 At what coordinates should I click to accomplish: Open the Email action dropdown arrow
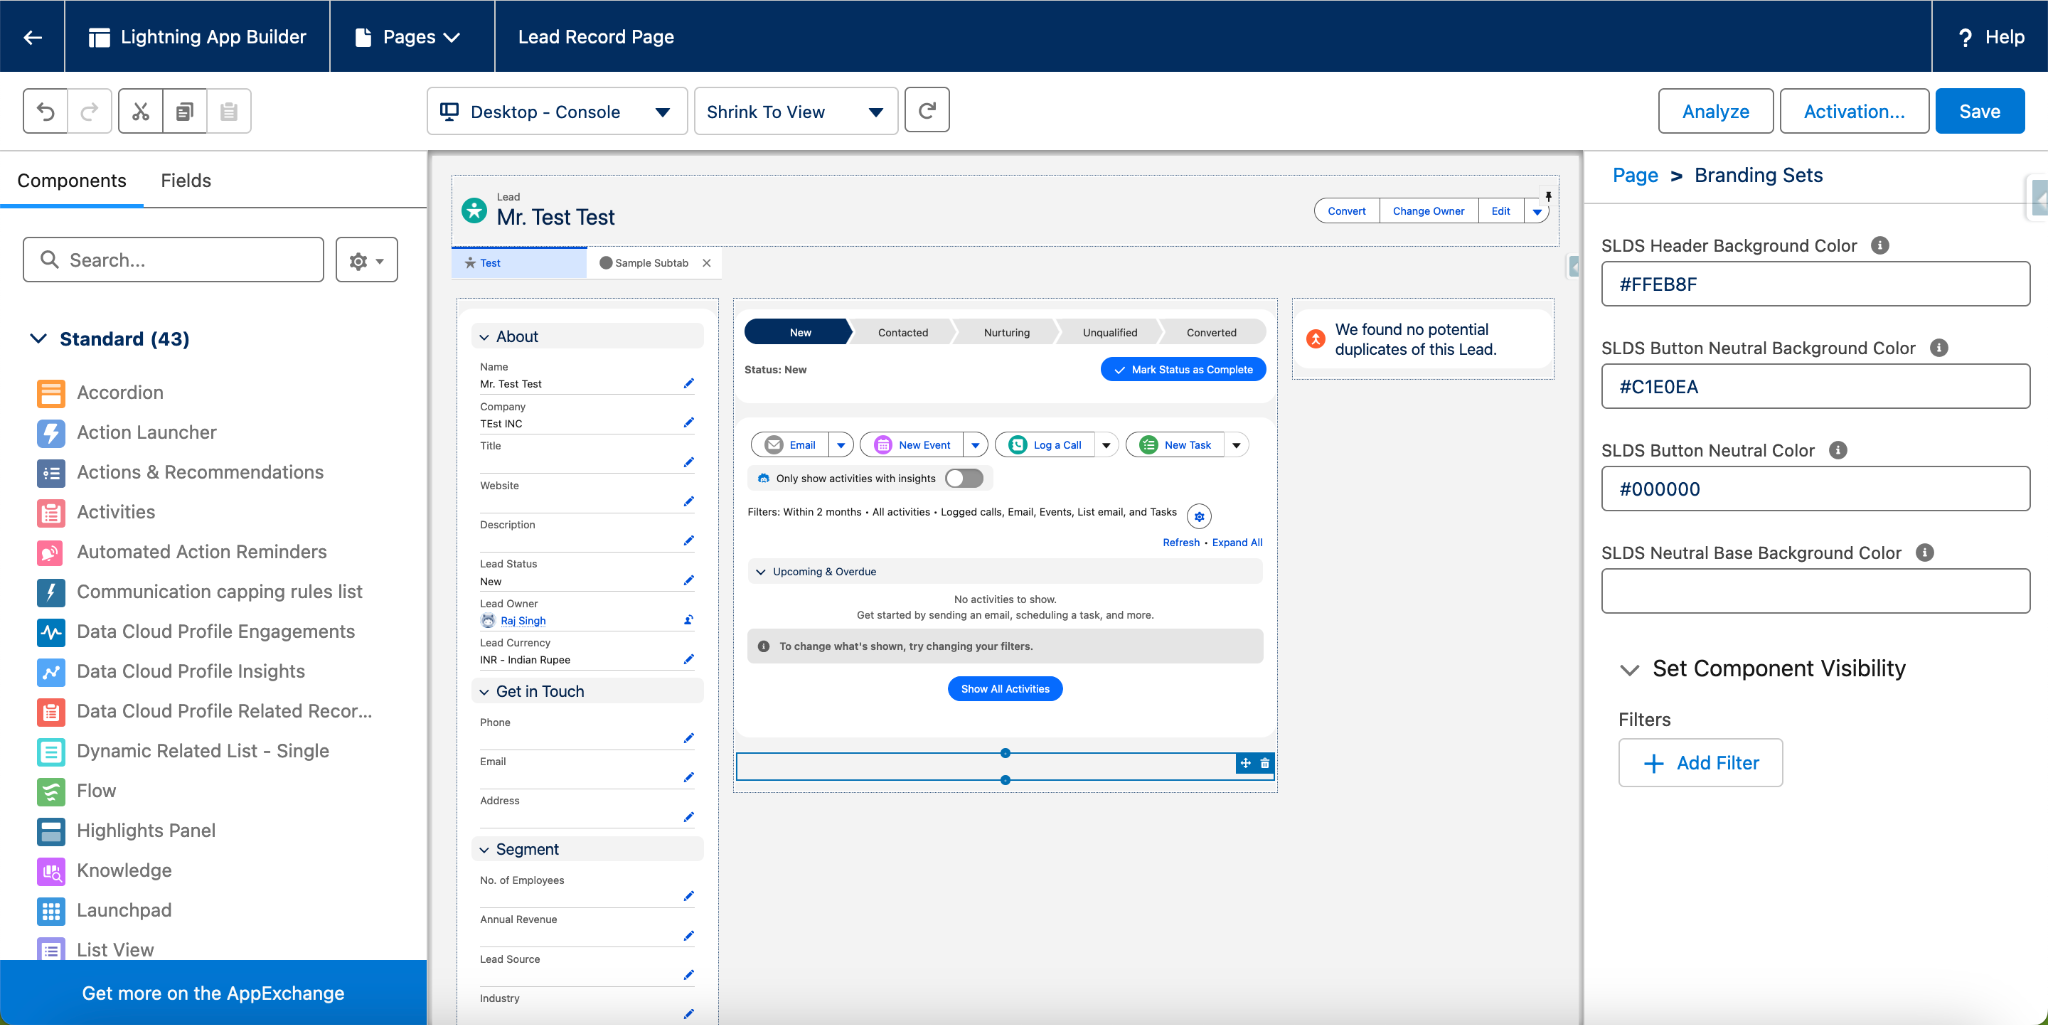click(841, 445)
